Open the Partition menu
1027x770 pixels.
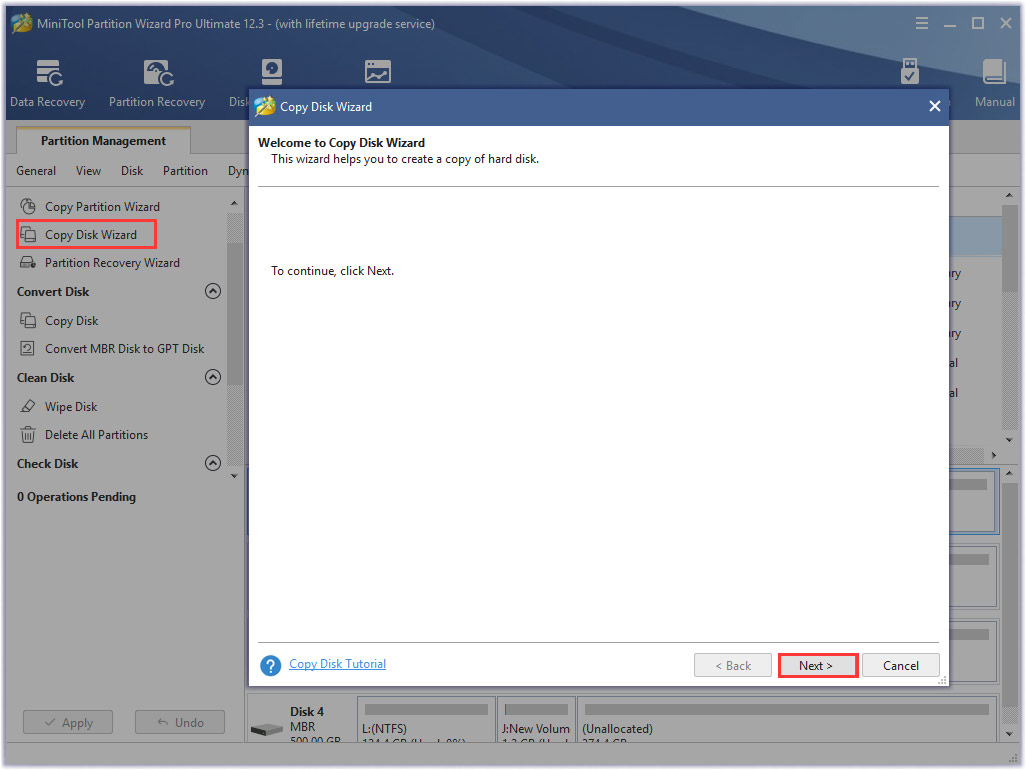pyautogui.click(x=185, y=171)
